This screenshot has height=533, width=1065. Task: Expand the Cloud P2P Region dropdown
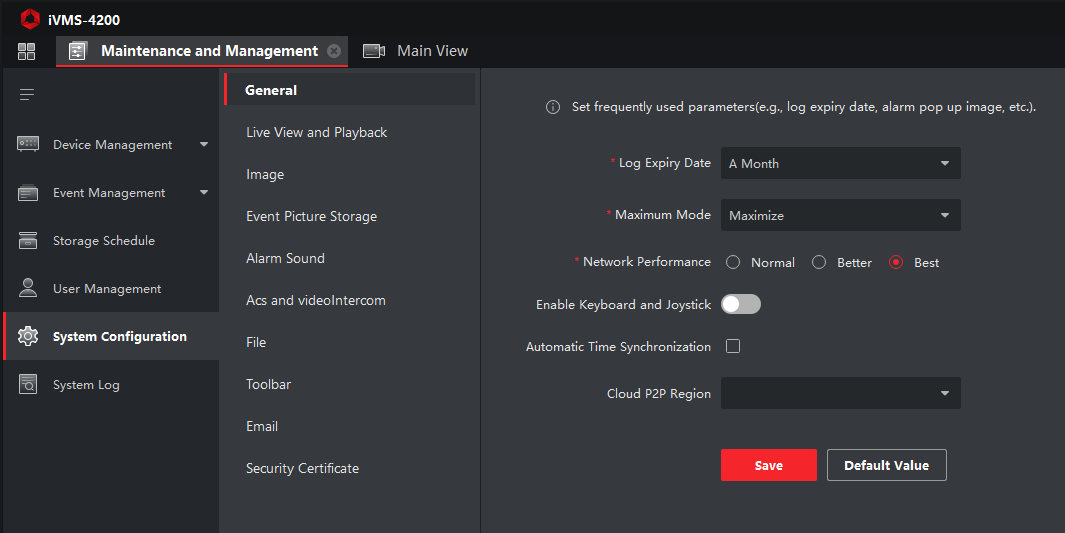click(x=840, y=393)
